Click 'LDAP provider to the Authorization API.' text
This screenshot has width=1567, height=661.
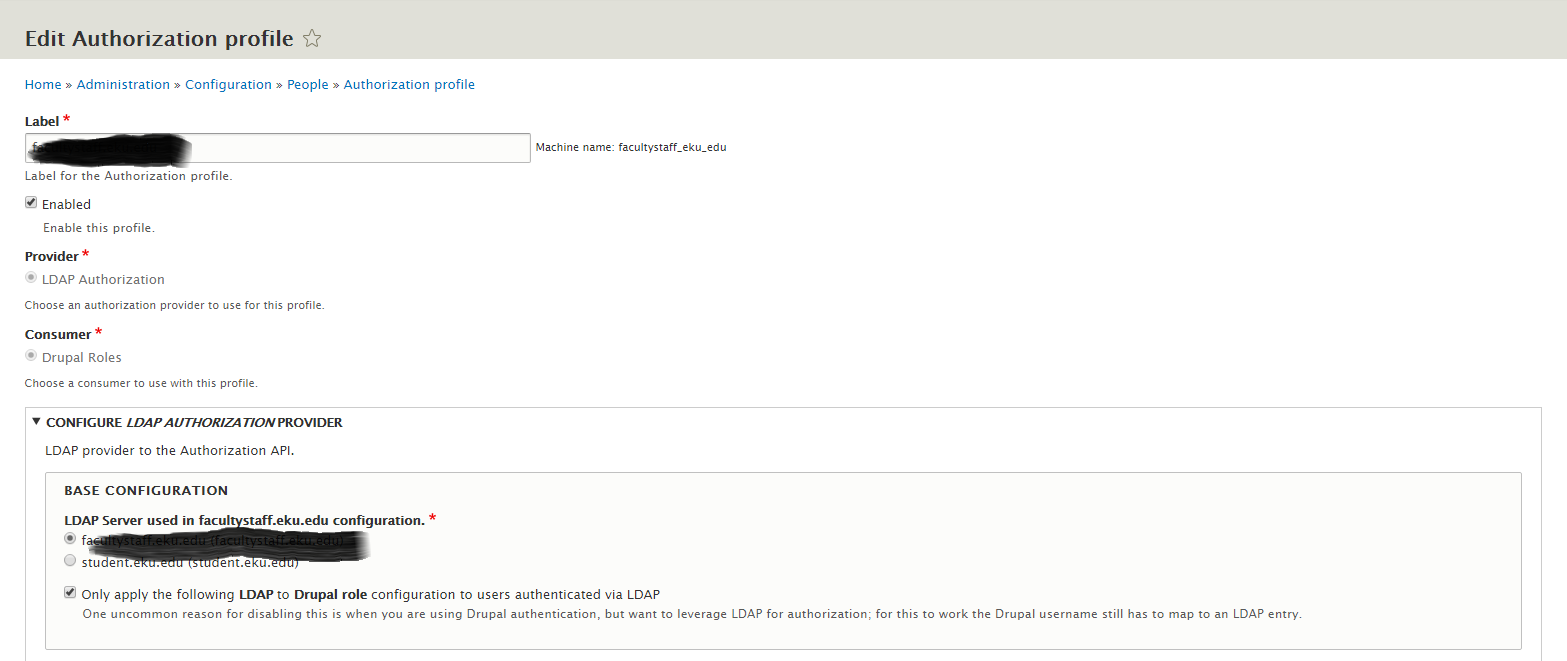[x=169, y=451]
